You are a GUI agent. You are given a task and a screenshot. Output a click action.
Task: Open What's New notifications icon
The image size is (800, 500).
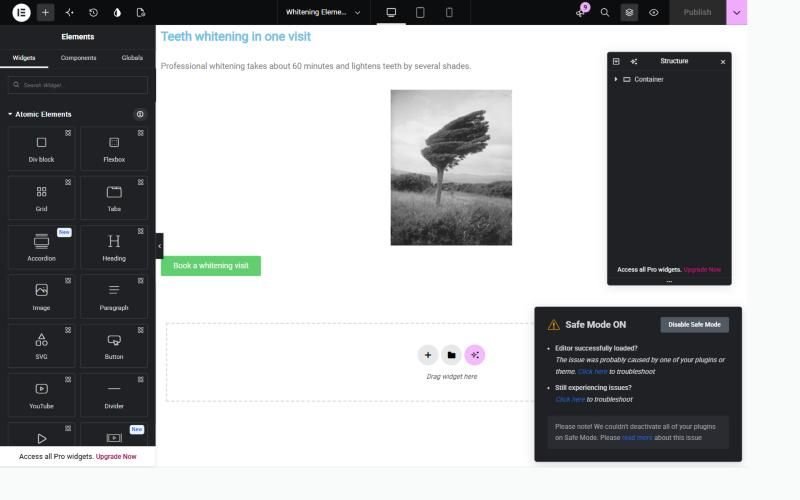pos(581,12)
